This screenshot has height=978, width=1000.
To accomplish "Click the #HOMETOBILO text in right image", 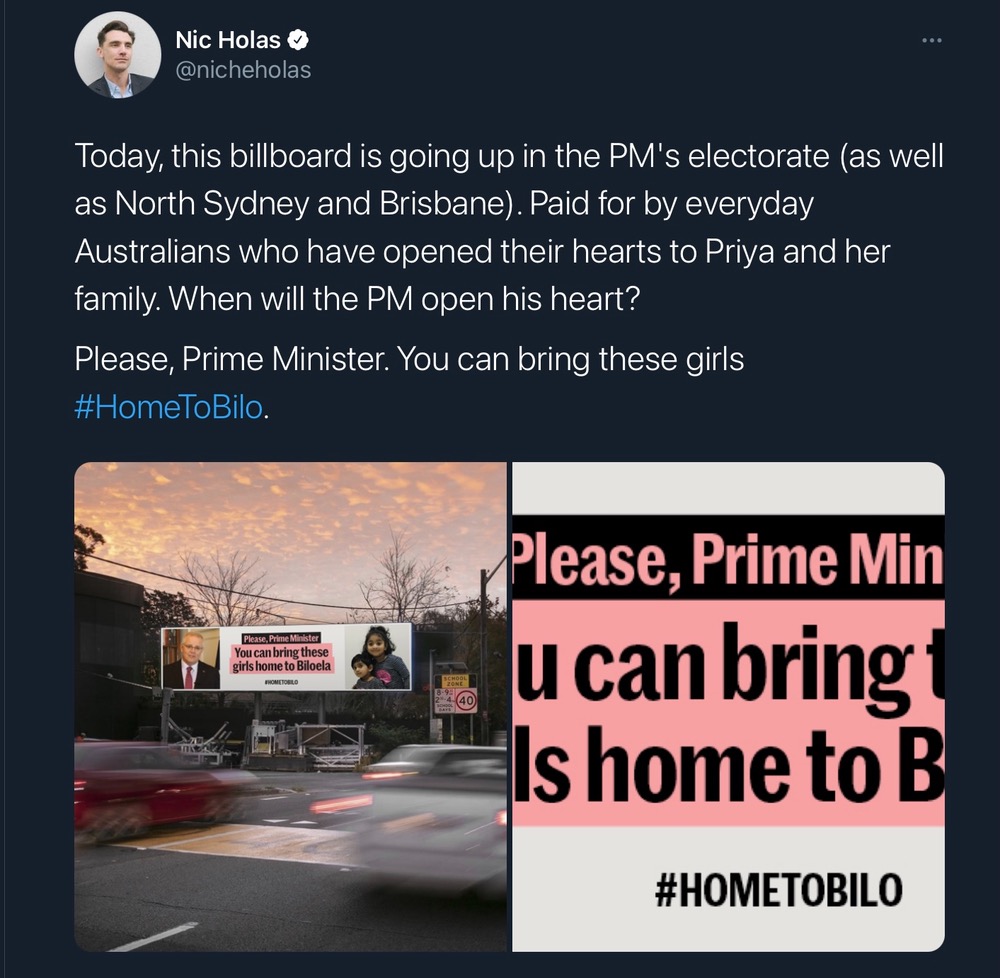I will tap(778, 890).
